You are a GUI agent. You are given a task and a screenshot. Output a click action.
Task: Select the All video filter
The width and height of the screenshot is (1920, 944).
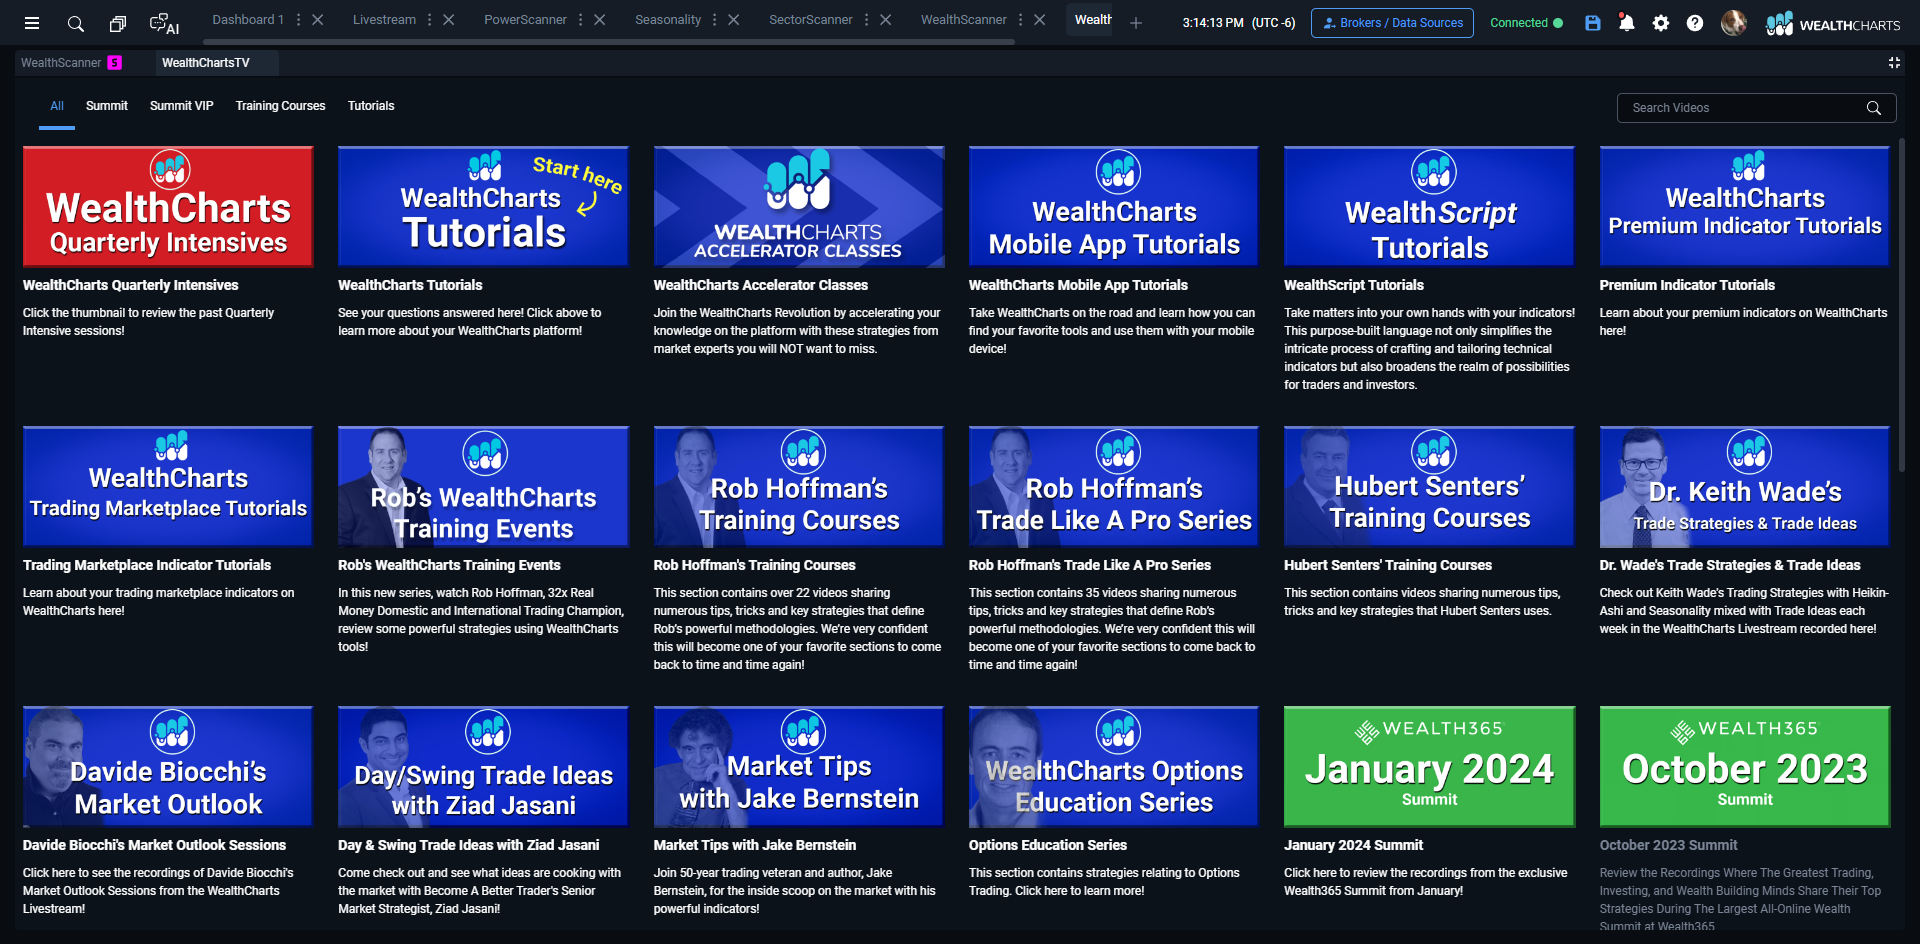pos(57,106)
